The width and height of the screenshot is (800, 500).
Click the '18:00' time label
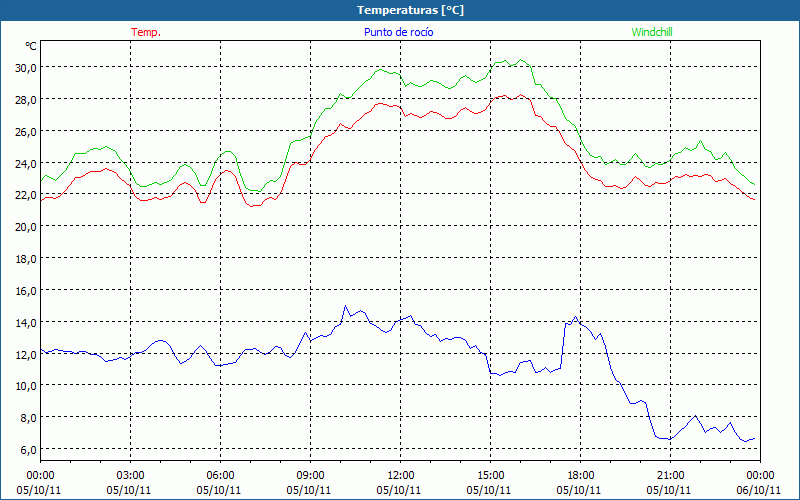[x=581, y=476]
